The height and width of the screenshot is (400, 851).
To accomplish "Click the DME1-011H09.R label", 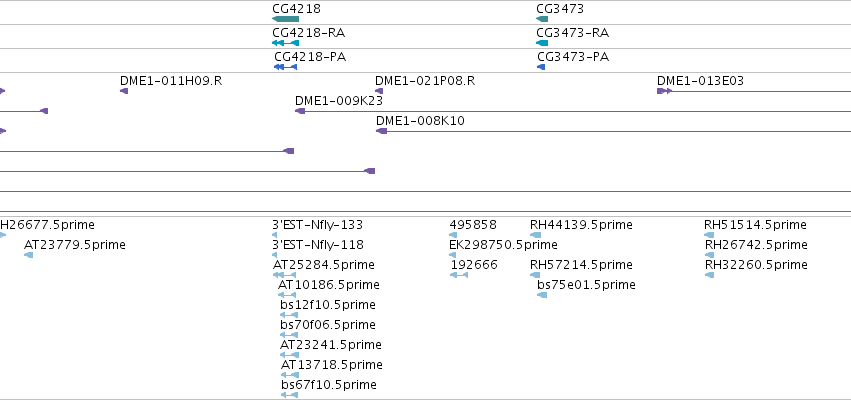I will click(171, 81).
